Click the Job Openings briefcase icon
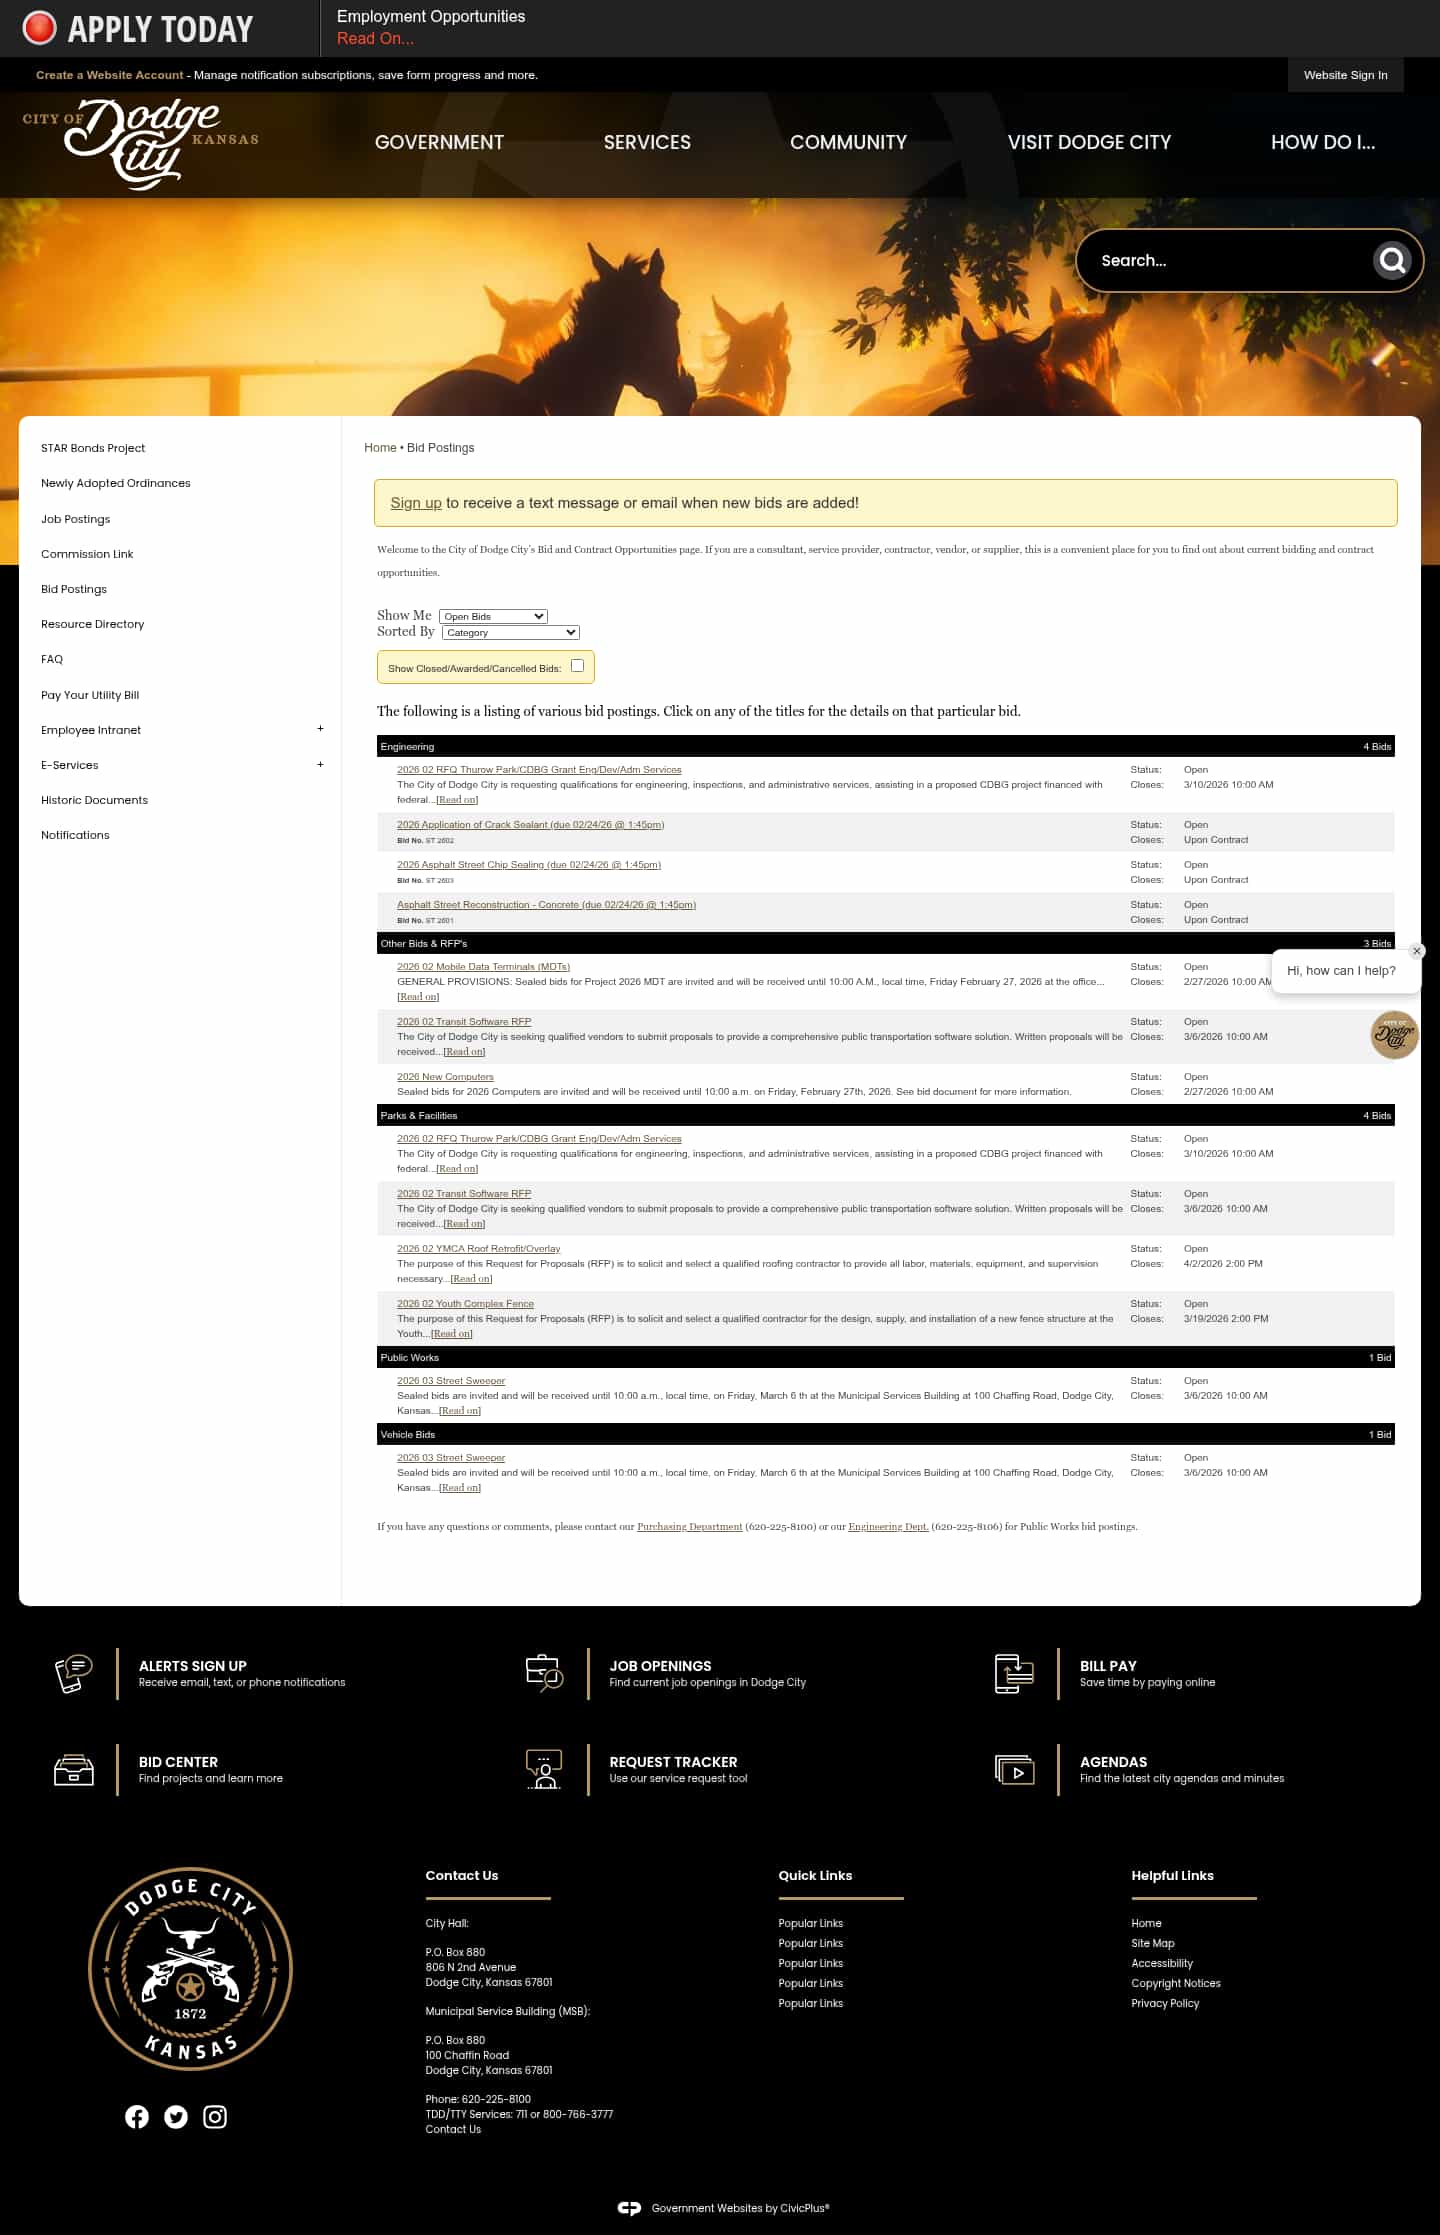 pos(544,1673)
